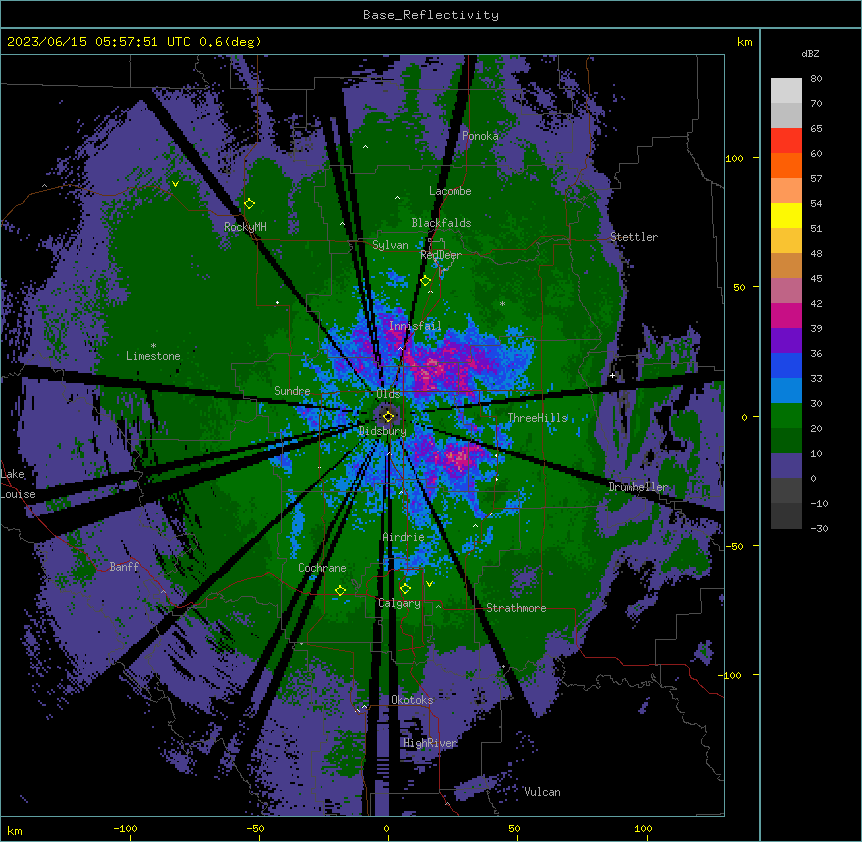The image size is (862, 842).
Task: Click the dBZ legend heading
Action: point(810,54)
